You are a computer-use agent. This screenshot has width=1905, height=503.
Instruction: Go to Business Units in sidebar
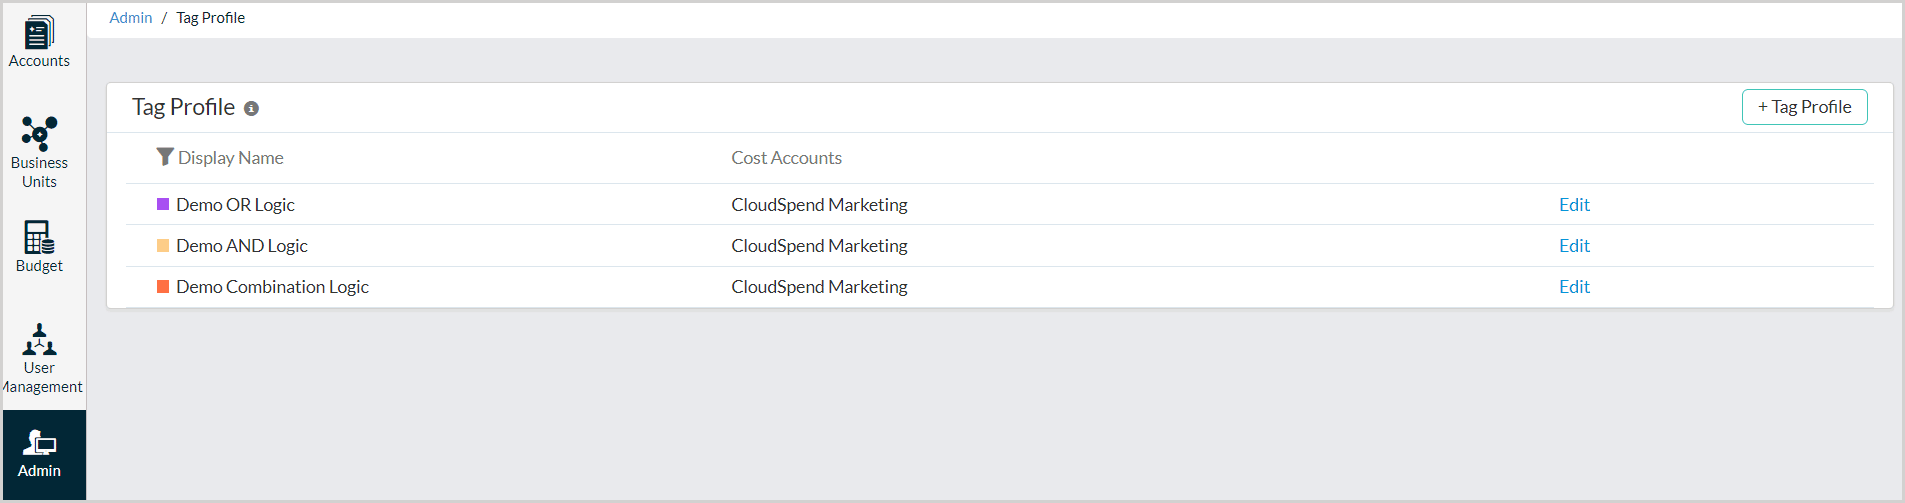(39, 152)
